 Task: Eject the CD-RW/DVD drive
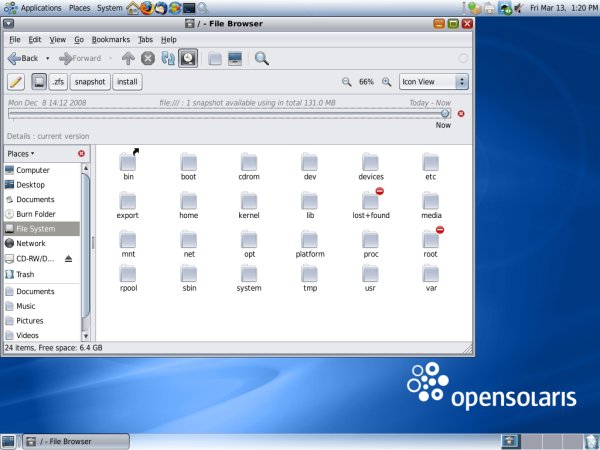click(68, 259)
